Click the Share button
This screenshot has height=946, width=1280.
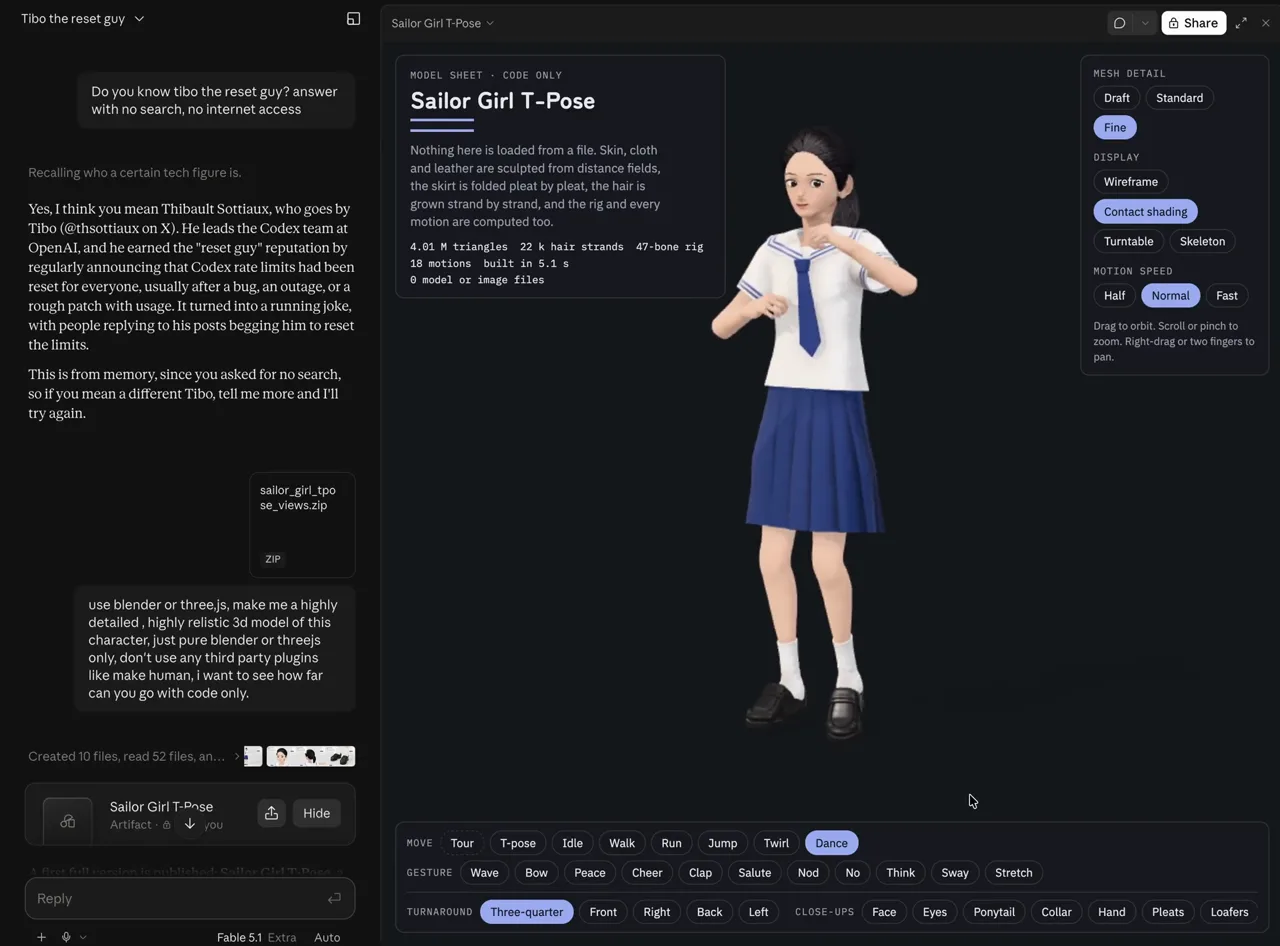[1194, 23]
